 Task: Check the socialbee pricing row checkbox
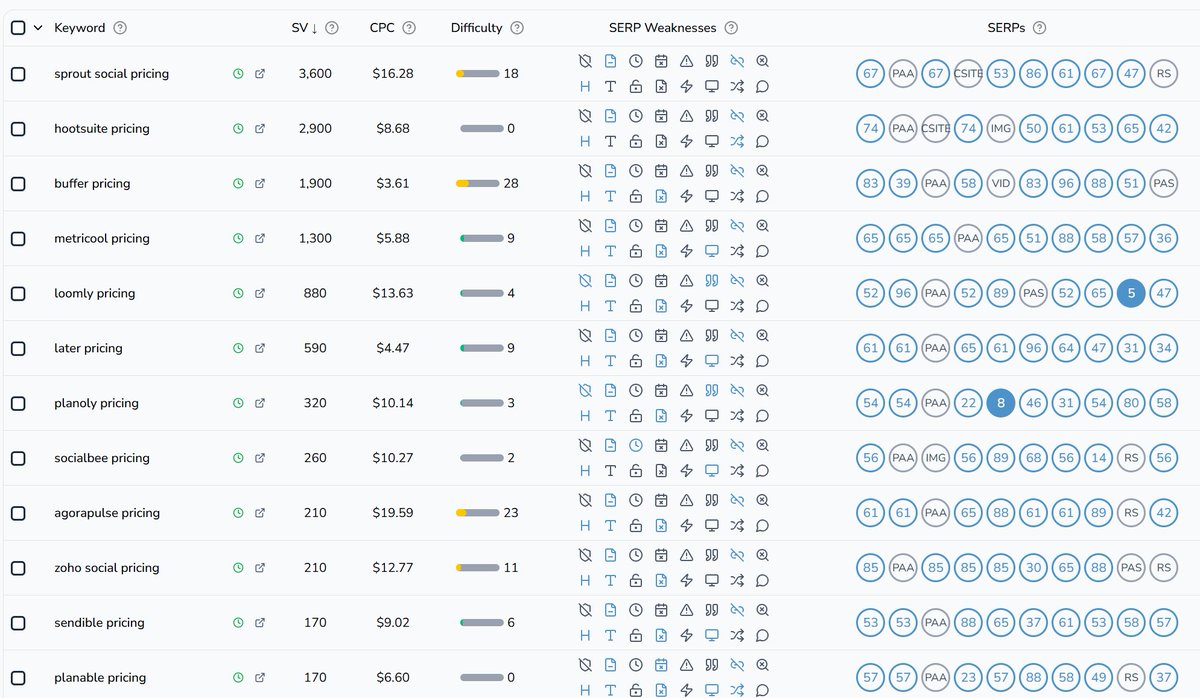pos(18,458)
